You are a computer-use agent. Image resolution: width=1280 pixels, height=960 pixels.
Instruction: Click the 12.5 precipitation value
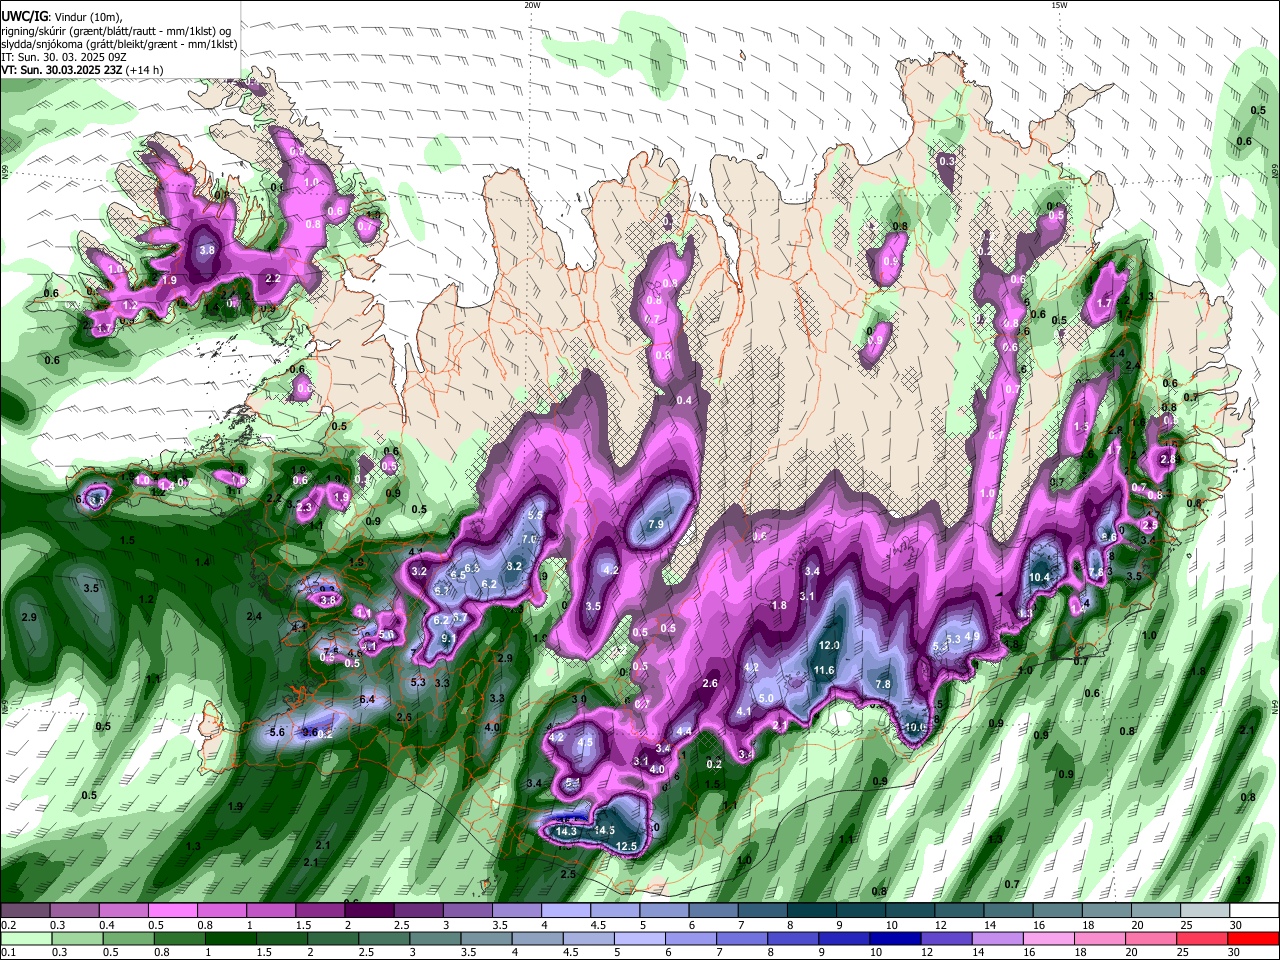pos(627,846)
